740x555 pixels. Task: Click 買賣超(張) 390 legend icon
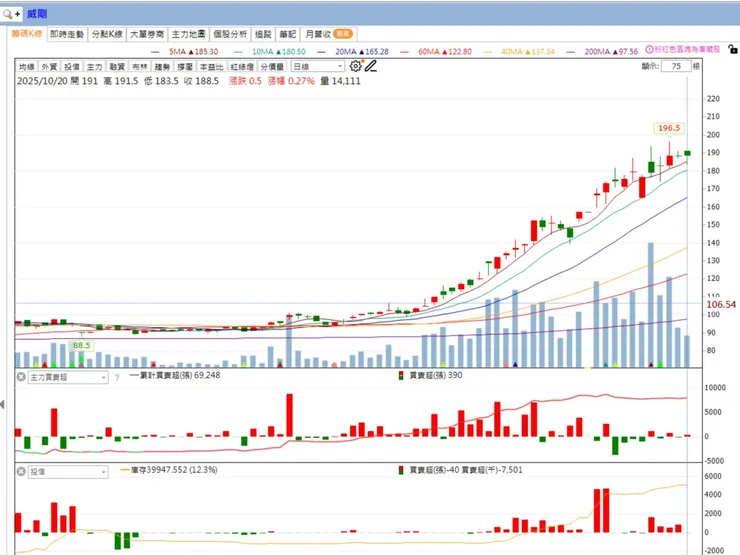(x=401, y=375)
